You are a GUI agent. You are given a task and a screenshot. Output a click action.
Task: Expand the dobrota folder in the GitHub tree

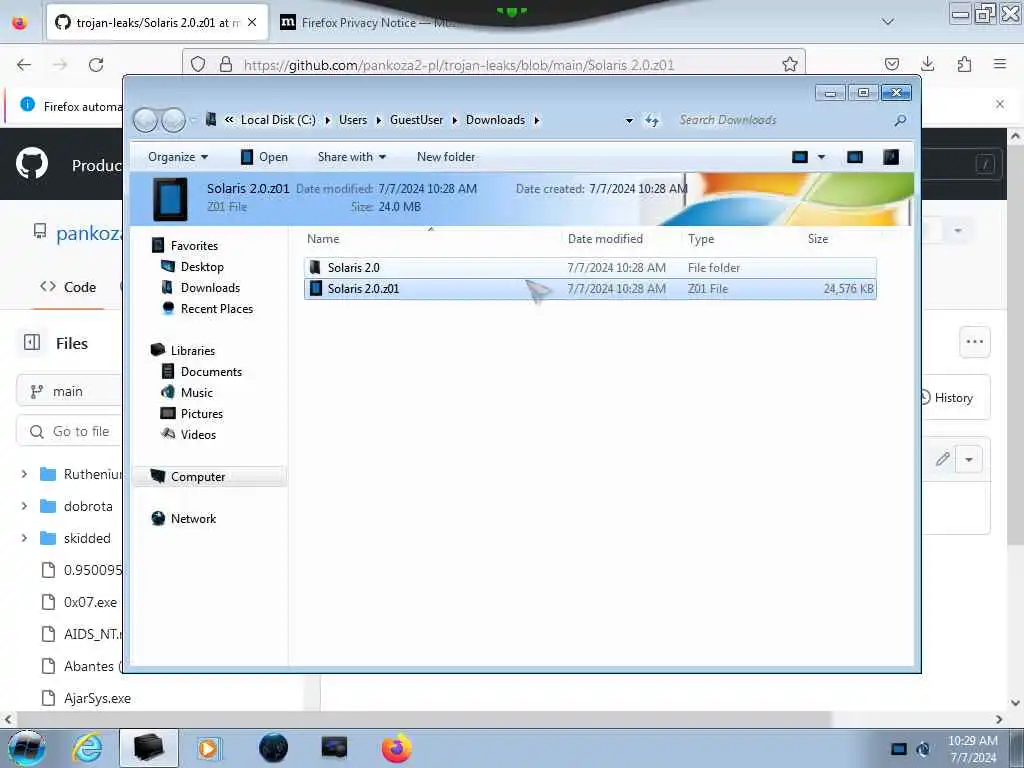point(24,506)
